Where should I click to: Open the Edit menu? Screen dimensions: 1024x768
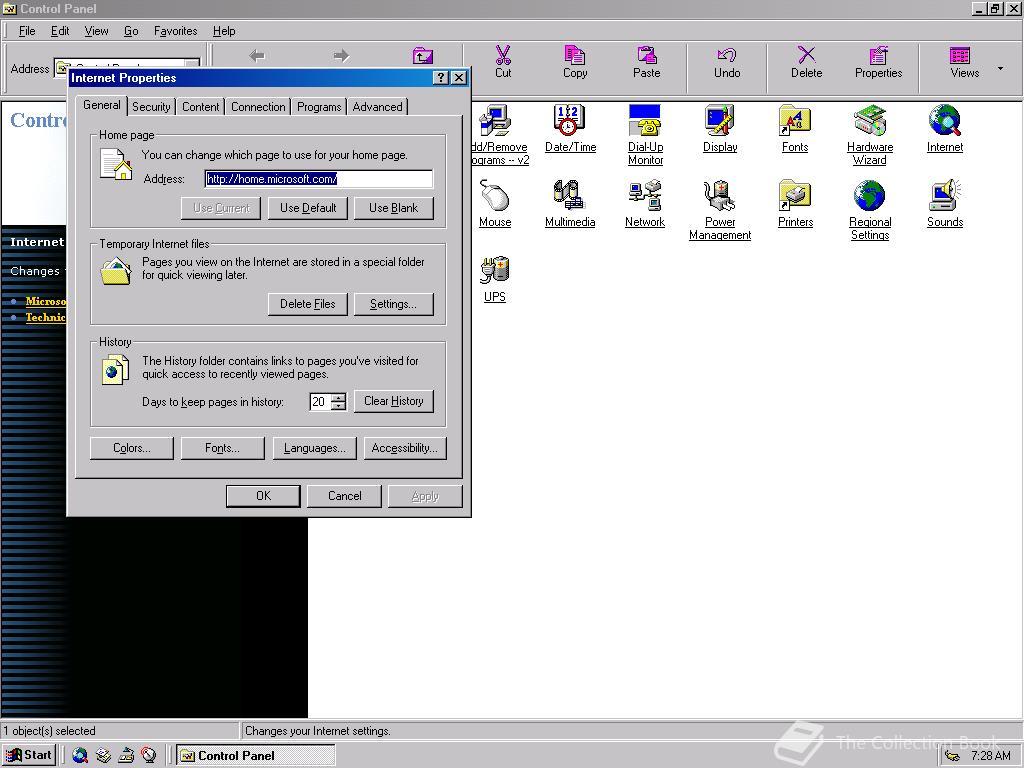click(60, 31)
